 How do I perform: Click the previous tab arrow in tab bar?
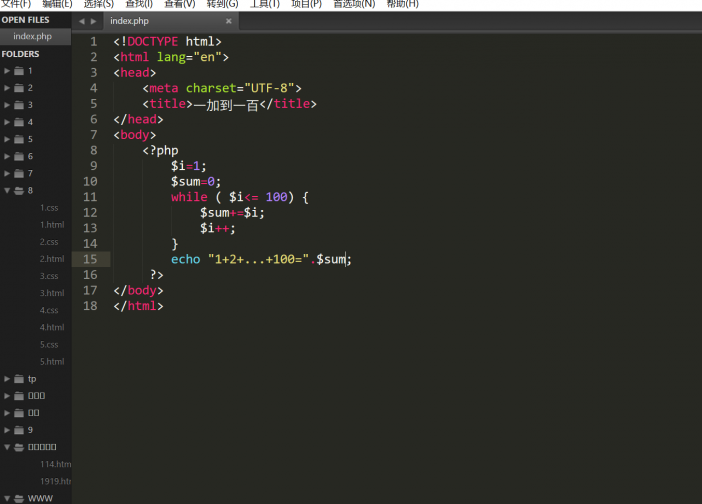coord(82,21)
